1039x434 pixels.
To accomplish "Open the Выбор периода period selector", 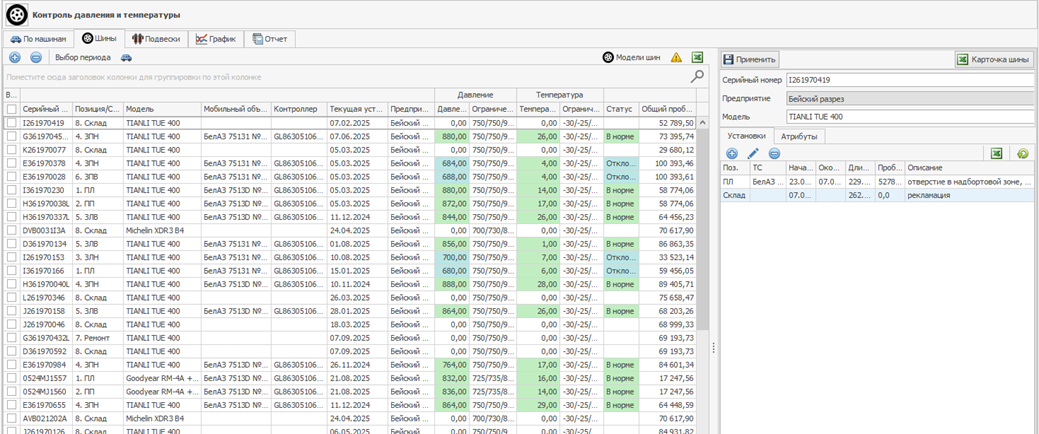I will point(82,58).
